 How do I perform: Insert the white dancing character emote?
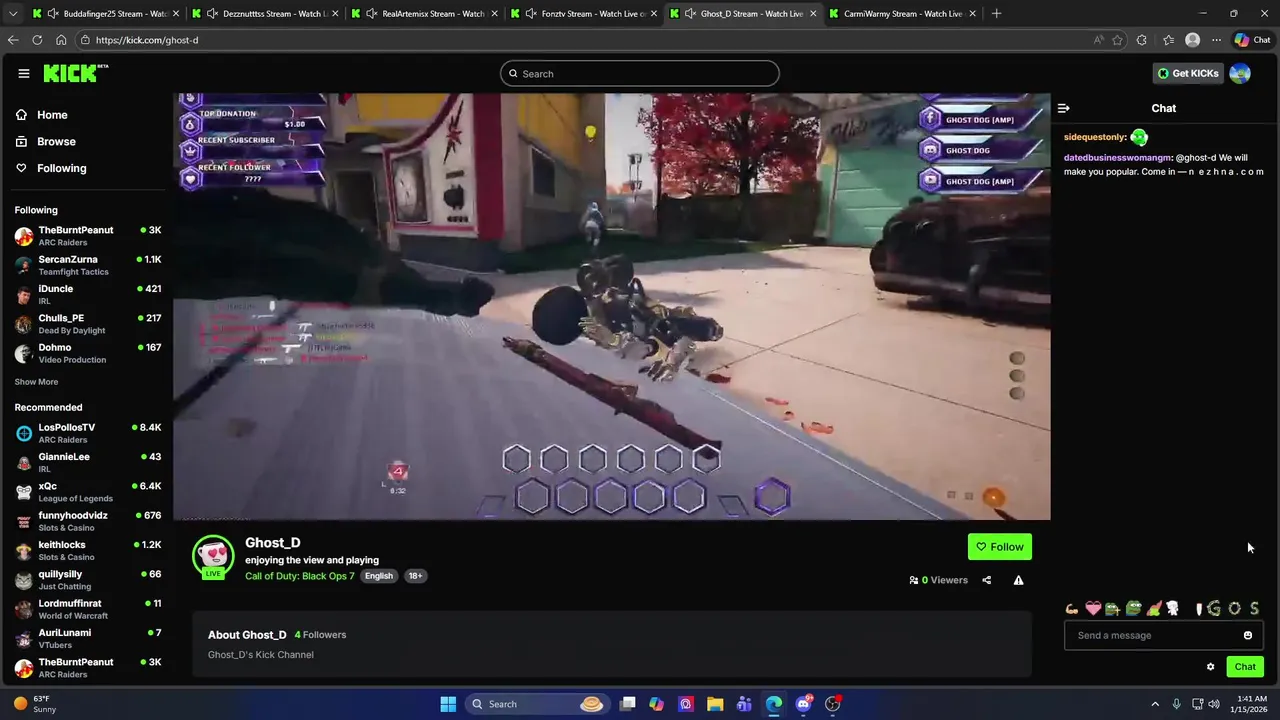tap(1173, 608)
